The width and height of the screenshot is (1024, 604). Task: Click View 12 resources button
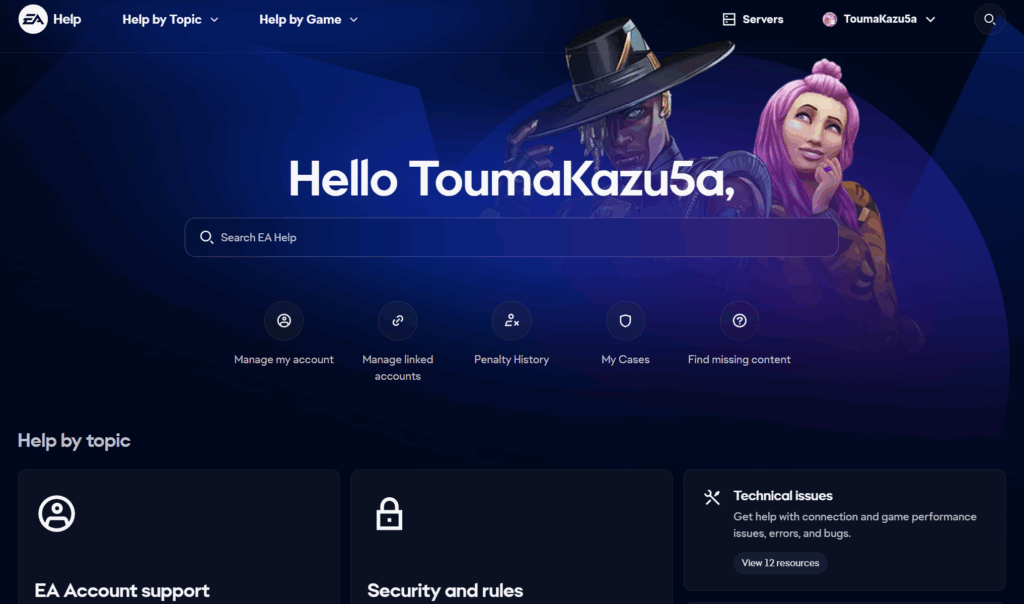click(x=780, y=563)
